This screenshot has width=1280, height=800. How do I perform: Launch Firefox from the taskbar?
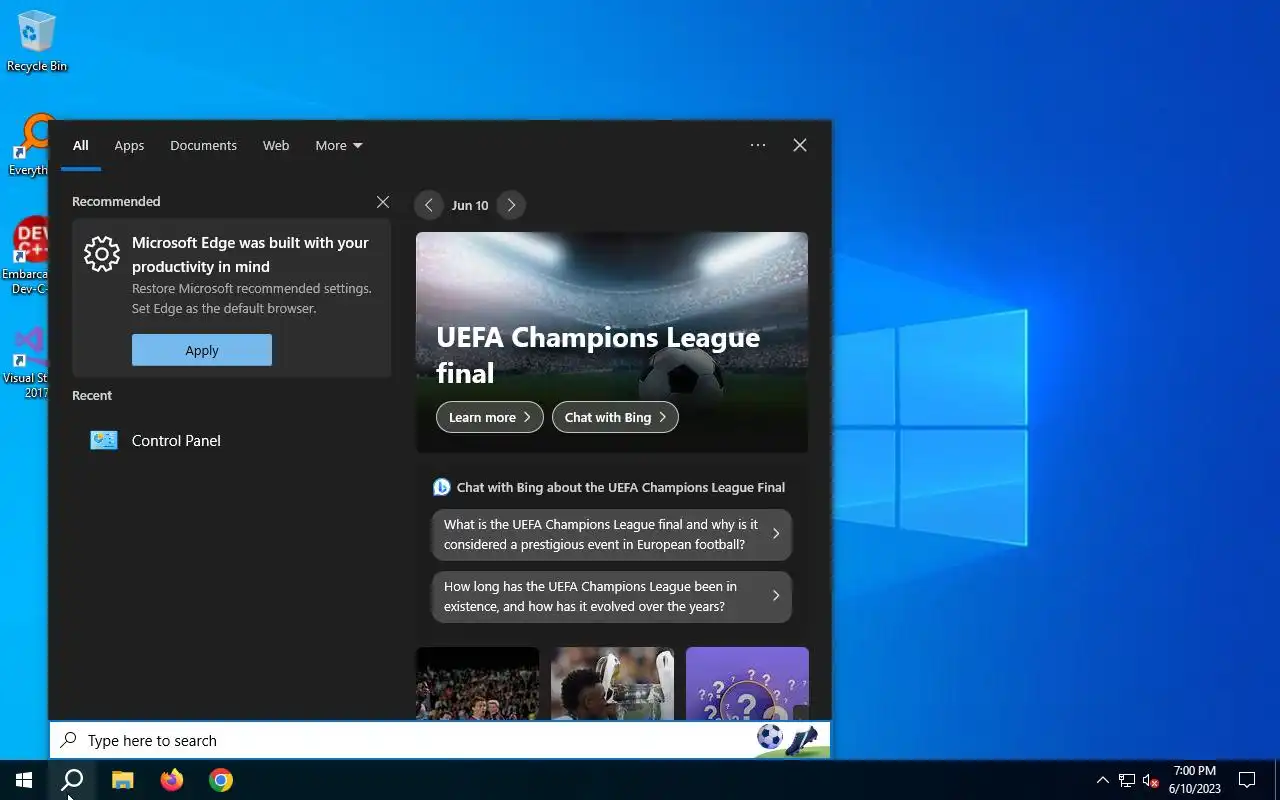point(172,780)
